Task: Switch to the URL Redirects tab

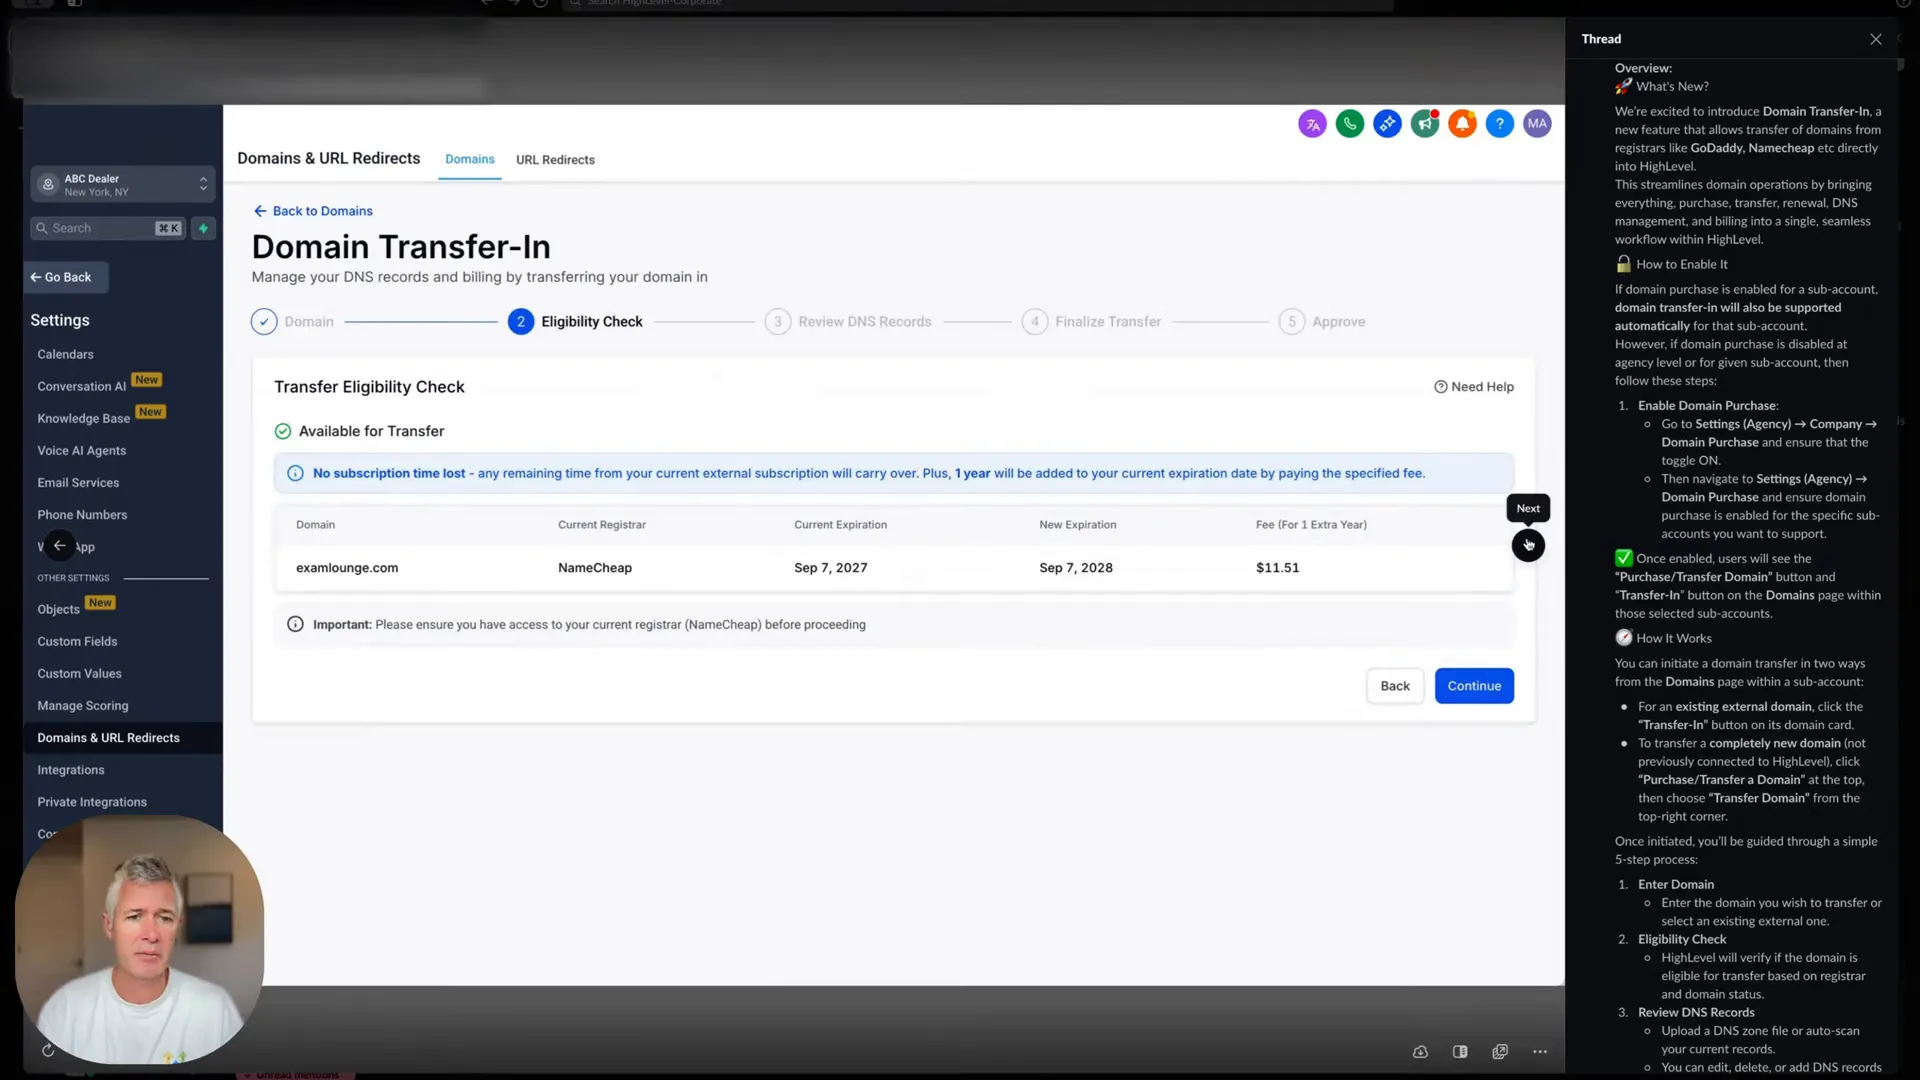Action: point(555,160)
